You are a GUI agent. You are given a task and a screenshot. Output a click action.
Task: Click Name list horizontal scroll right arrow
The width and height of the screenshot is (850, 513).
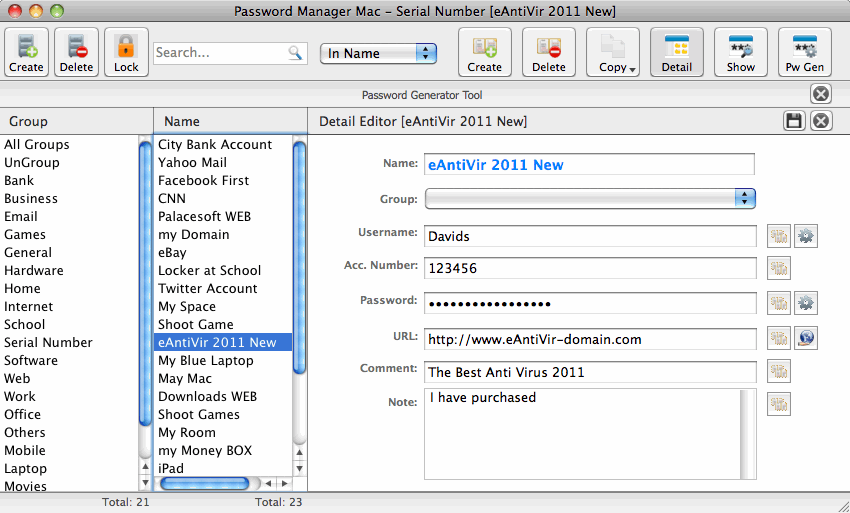(x=285, y=483)
